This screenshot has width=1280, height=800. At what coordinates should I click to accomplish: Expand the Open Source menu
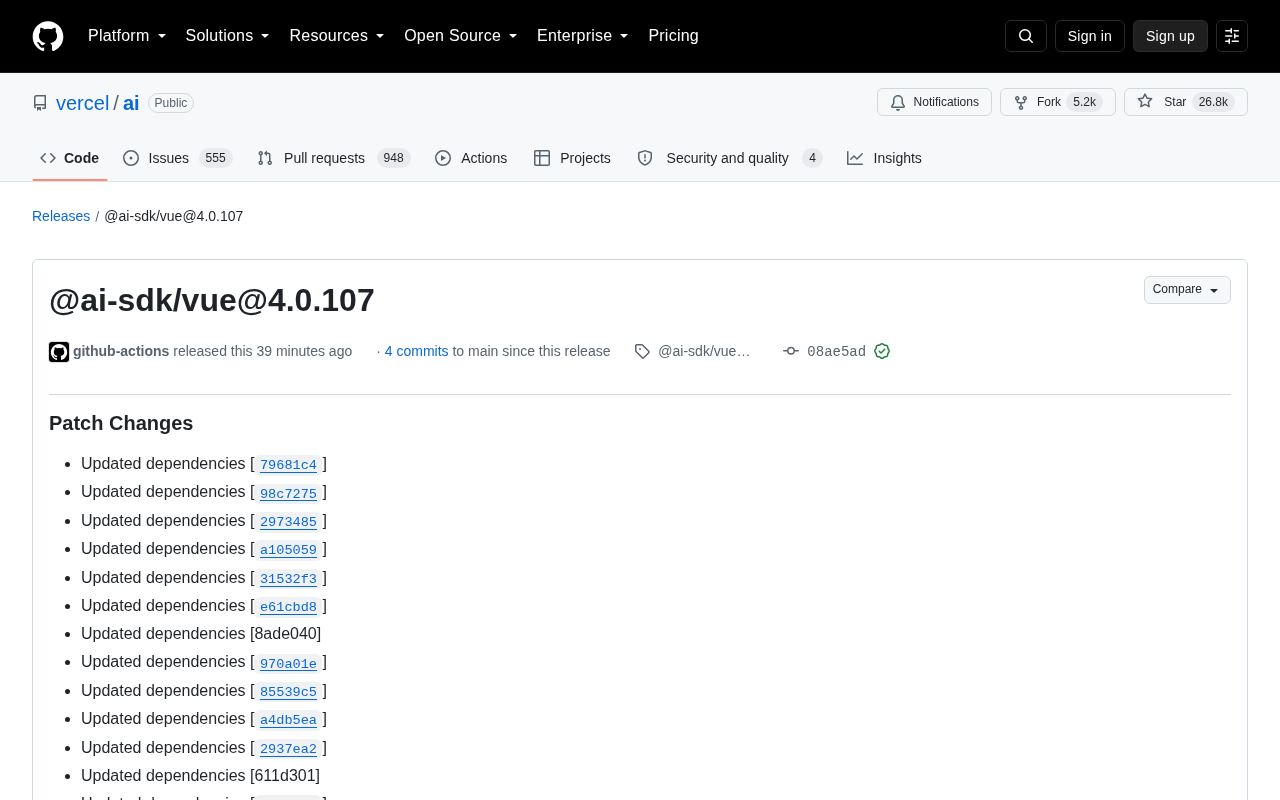461,36
